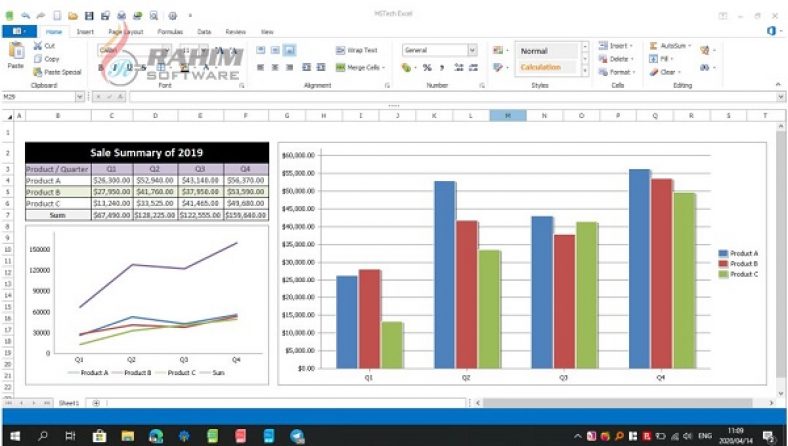Click AutoSum in Editing group
This screenshot has height=446, width=788.
(x=670, y=46)
